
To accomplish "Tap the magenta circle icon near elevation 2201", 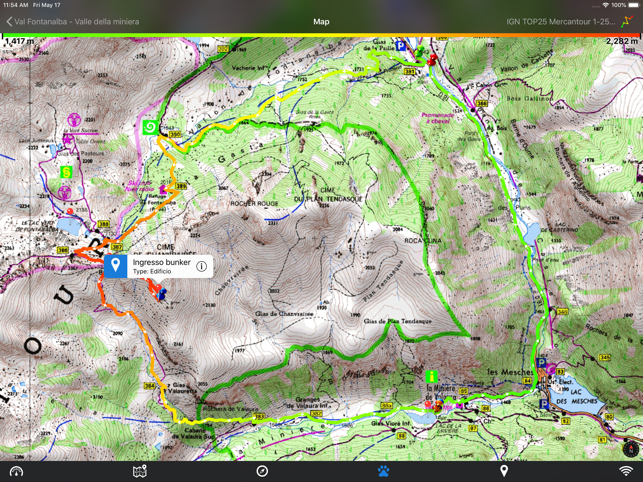I will [x=74, y=120].
